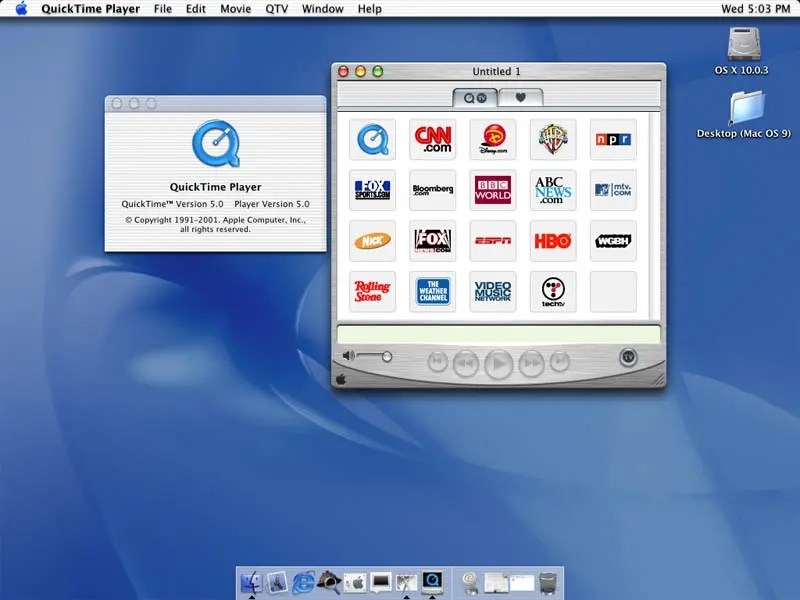Open System Preferences from the Dock

355,582
